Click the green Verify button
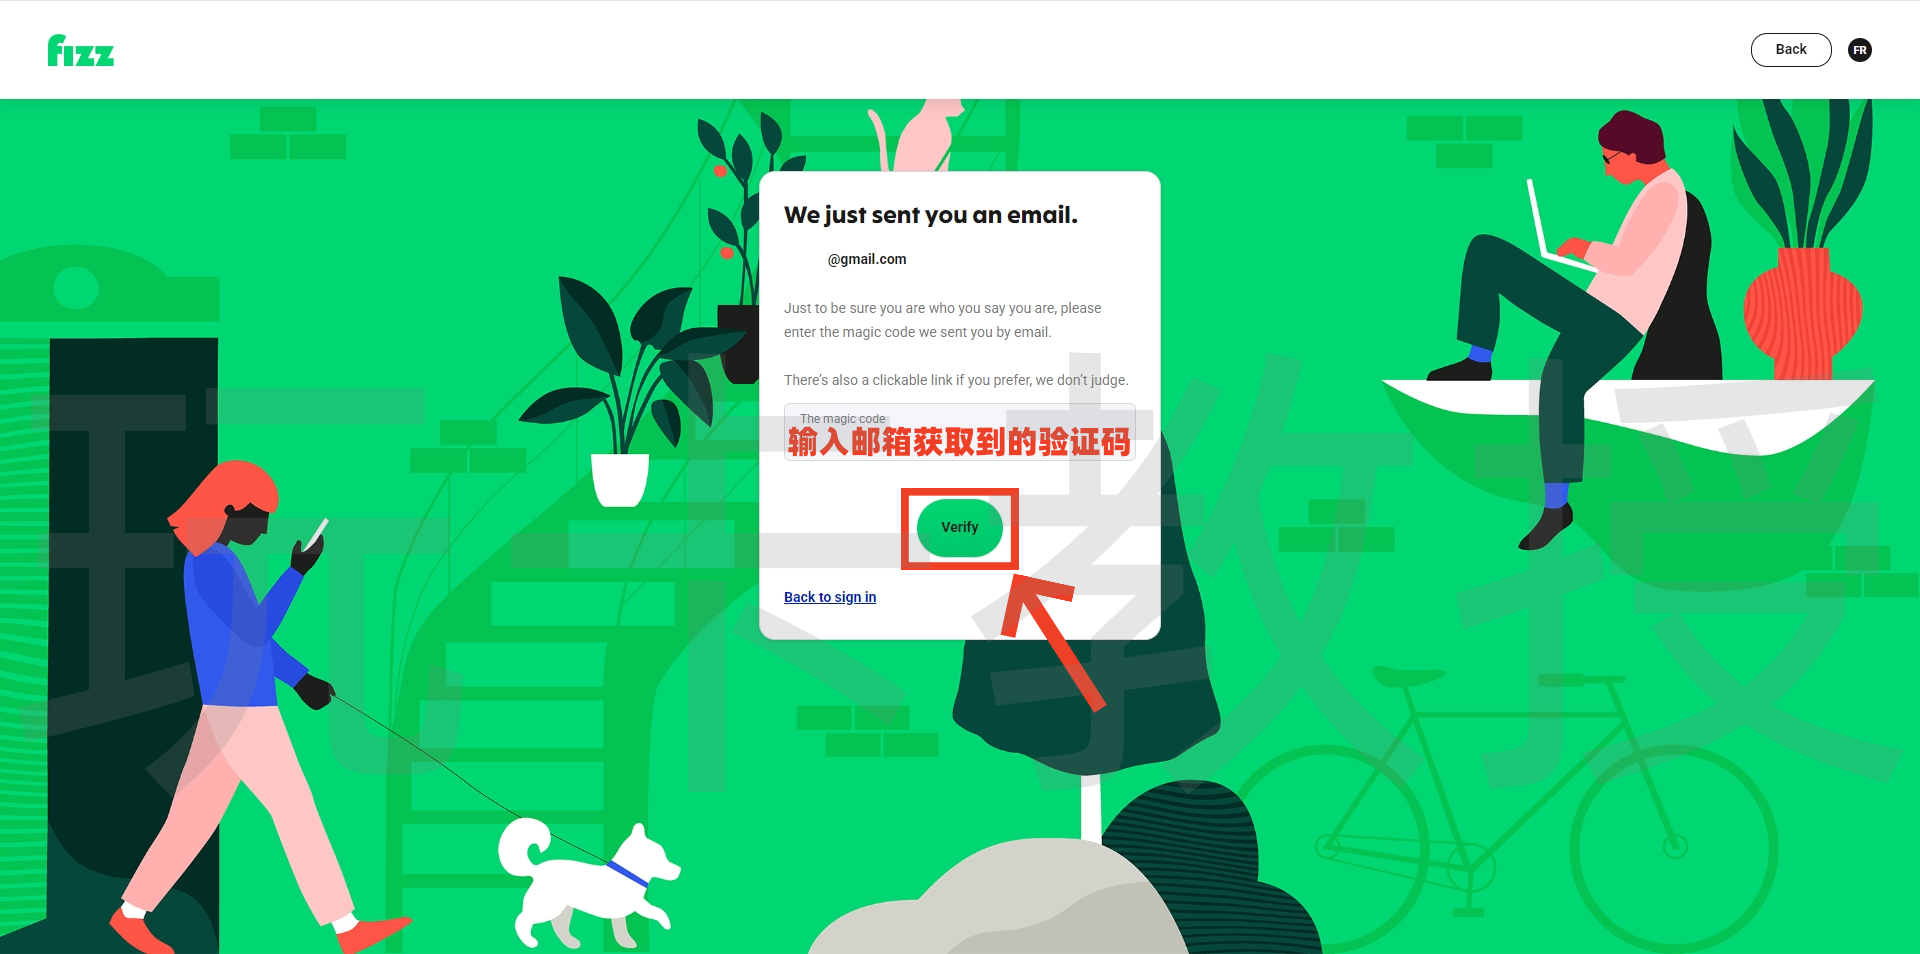Image resolution: width=1920 pixels, height=954 pixels. (x=960, y=527)
